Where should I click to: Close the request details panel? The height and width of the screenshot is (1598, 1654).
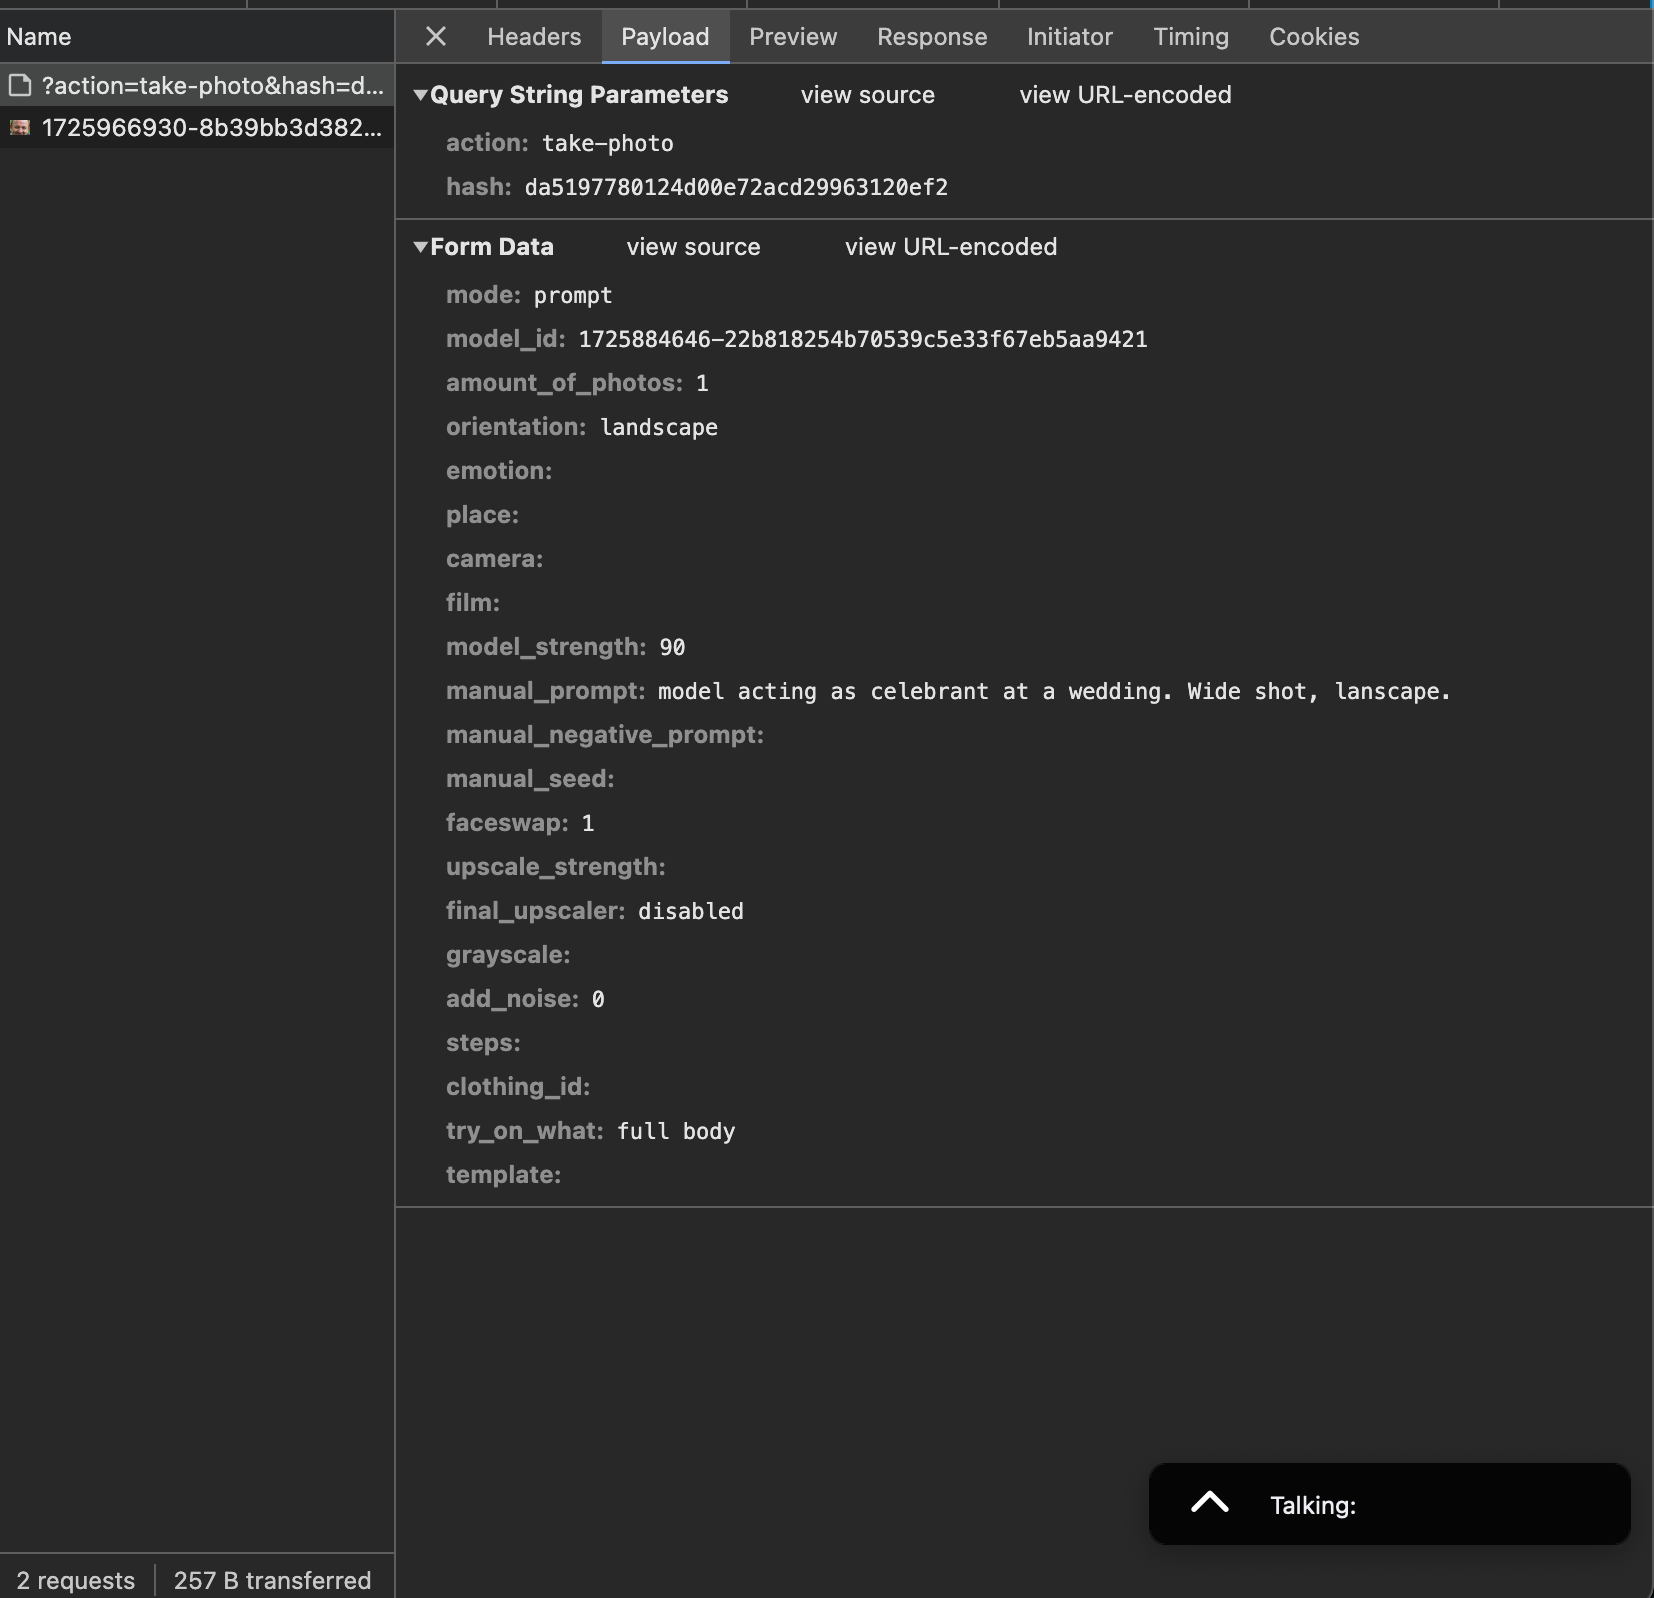[x=435, y=37]
